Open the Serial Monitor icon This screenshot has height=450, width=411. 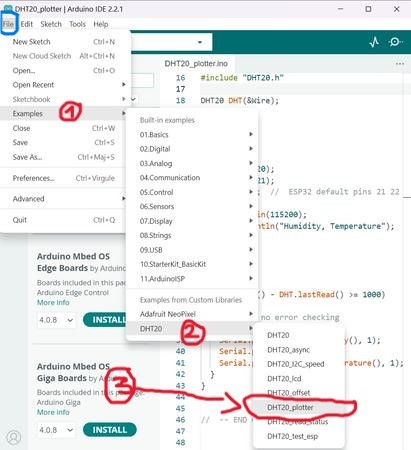click(x=395, y=42)
